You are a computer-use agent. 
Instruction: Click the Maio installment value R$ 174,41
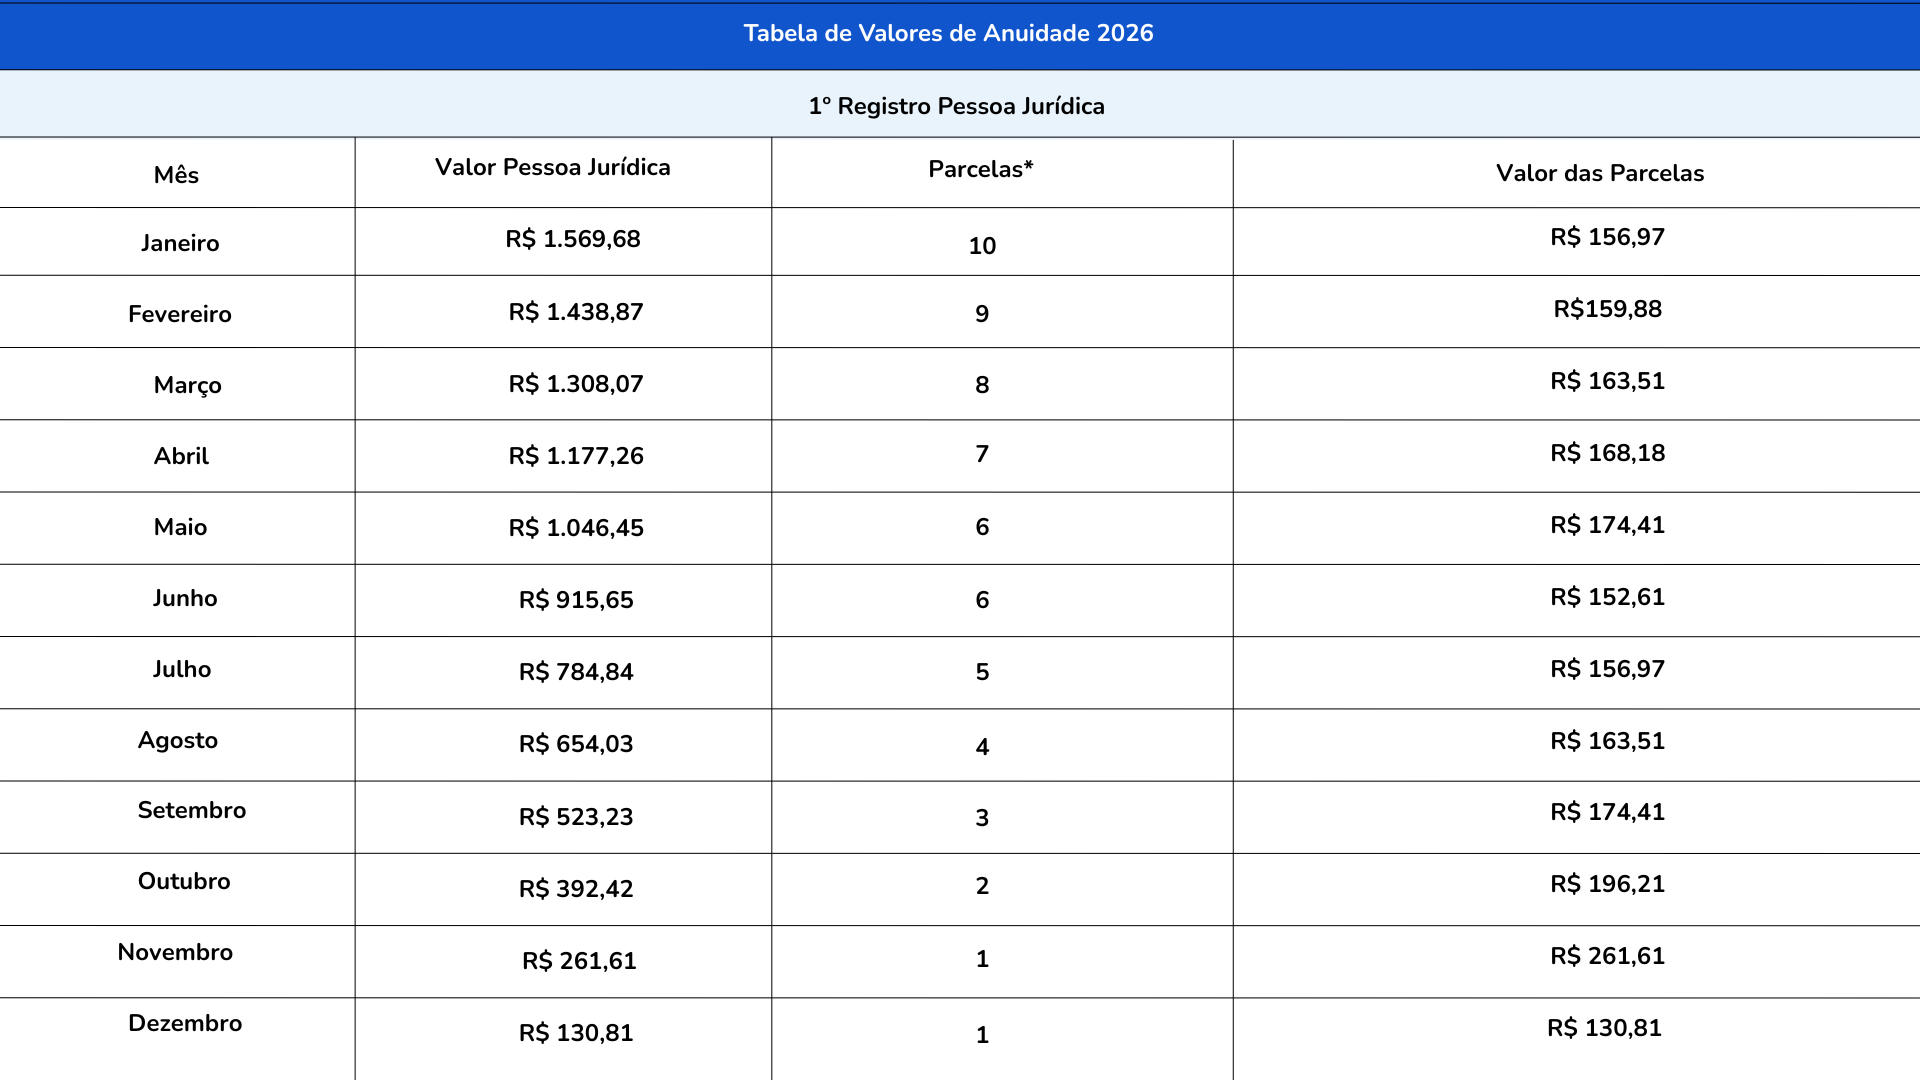(1607, 525)
